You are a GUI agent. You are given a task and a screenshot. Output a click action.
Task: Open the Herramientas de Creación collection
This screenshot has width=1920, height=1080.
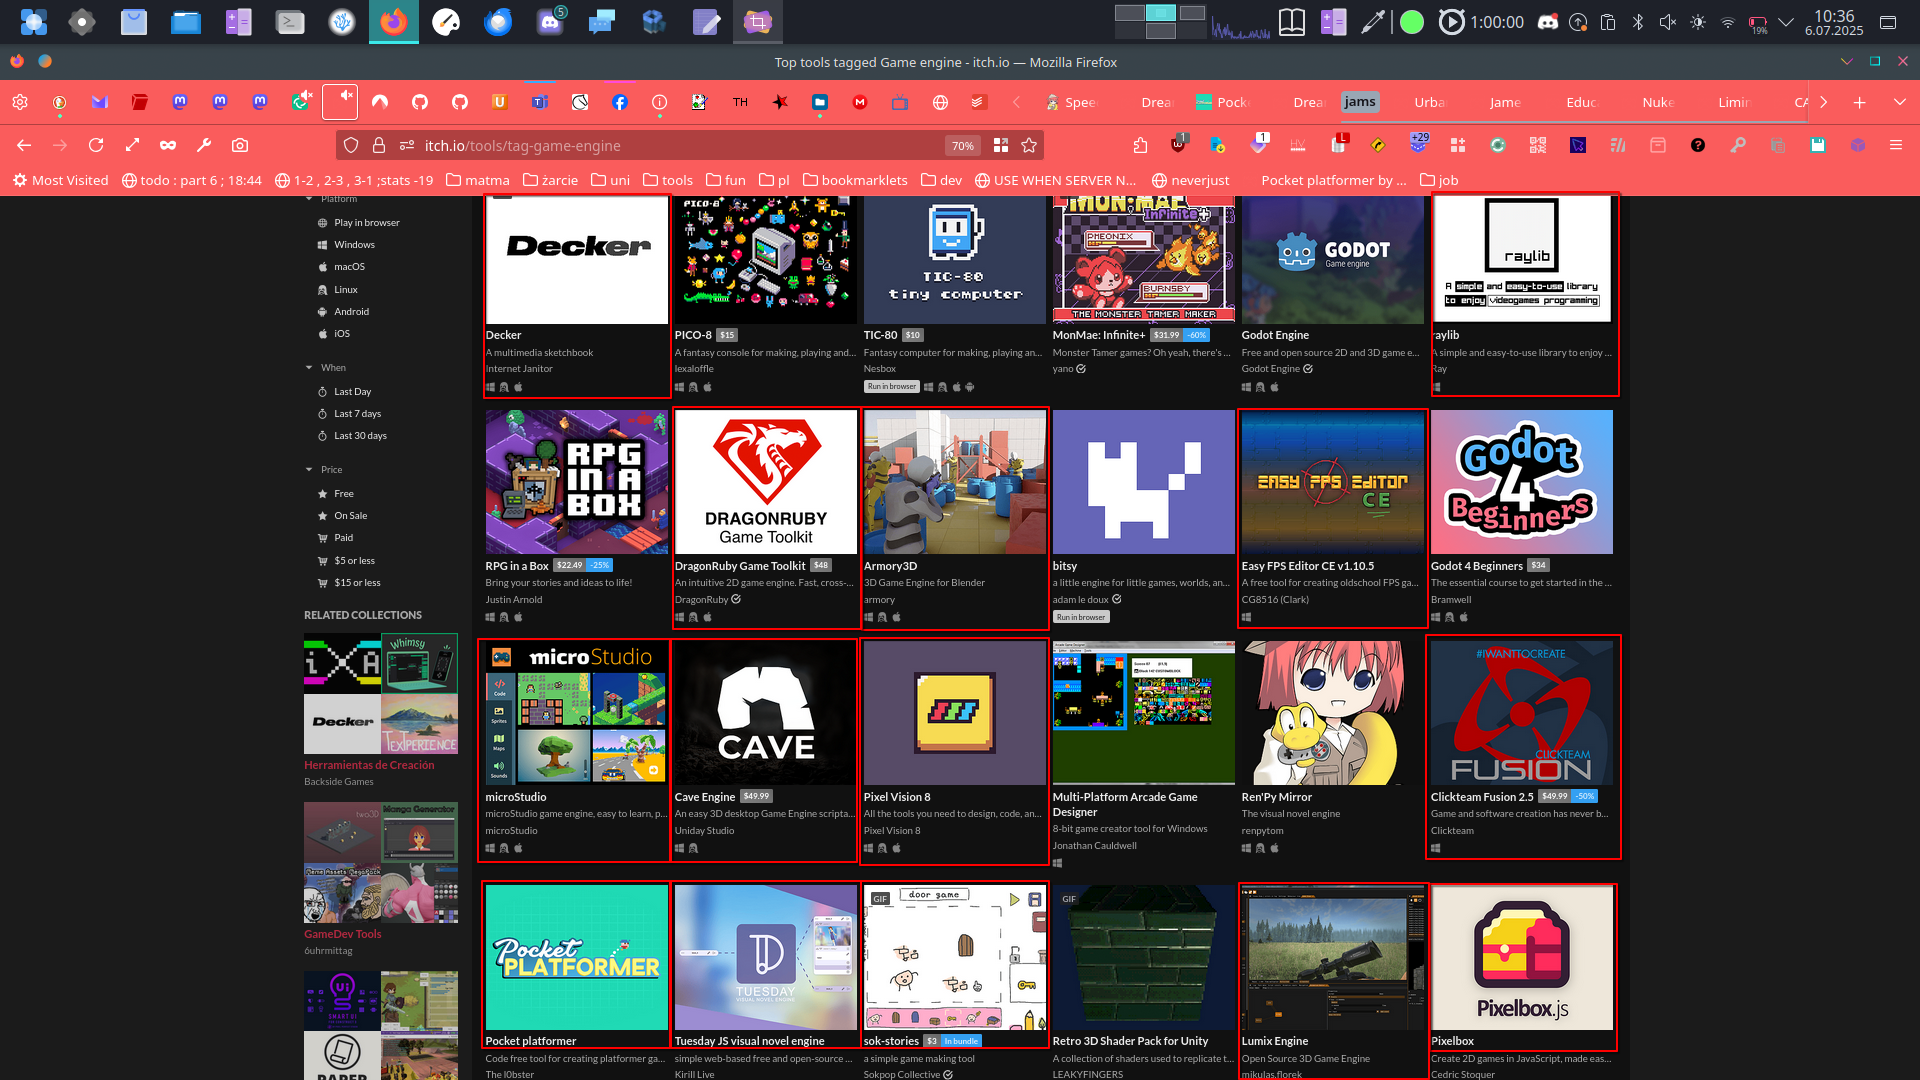click(x=369, y=765)
